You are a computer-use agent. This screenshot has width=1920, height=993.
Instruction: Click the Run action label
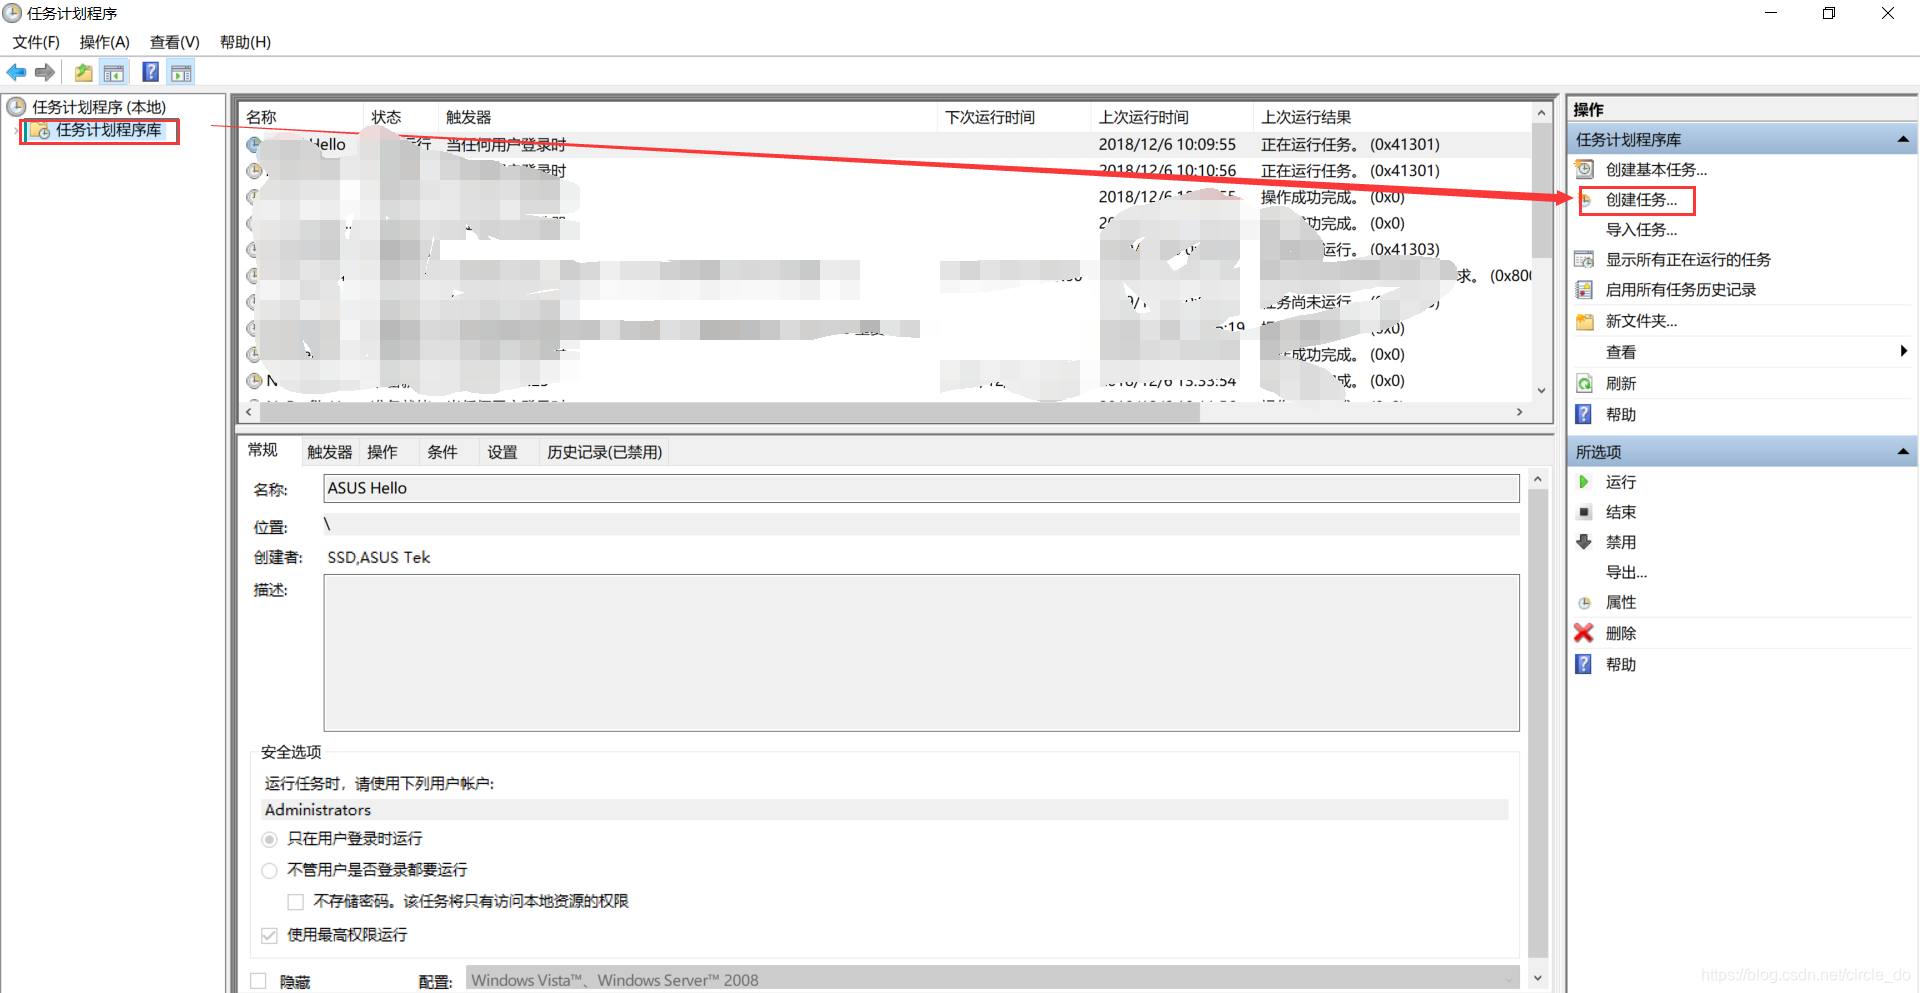tap(1621, 482)
